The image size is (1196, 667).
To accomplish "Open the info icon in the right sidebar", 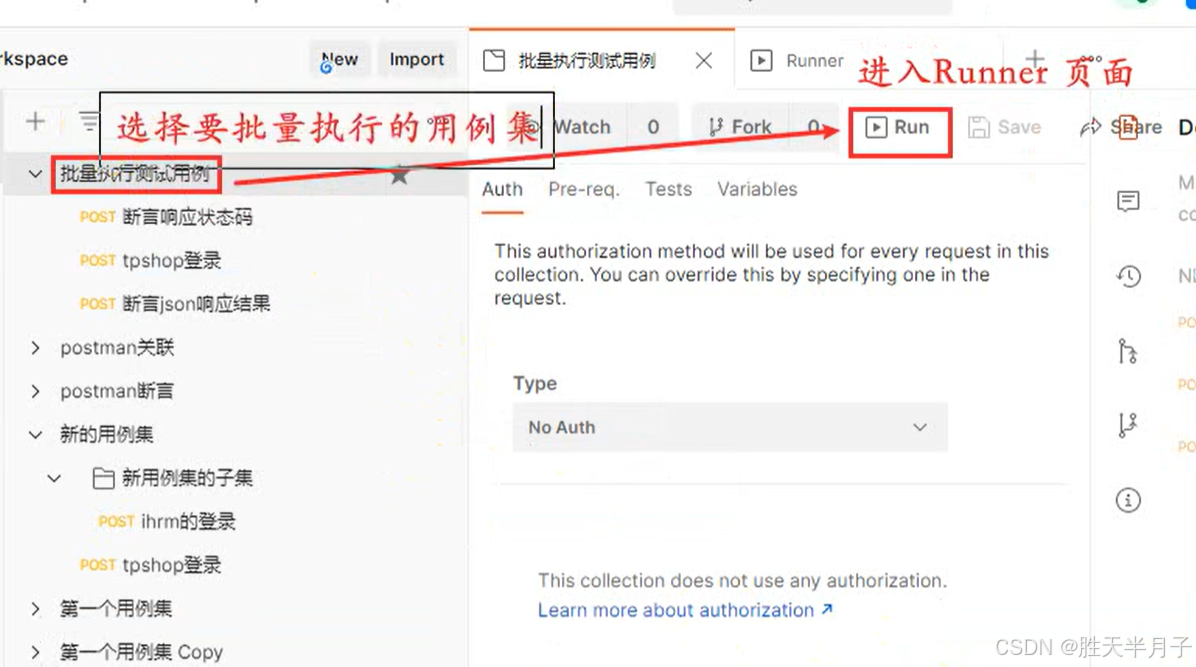I will (x=1128, y=501).
